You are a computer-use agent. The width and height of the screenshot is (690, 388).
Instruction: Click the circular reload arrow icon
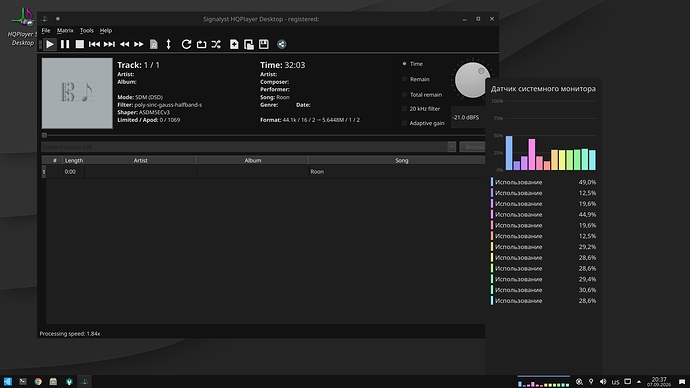pyautogui.click(x=186, y=44)
